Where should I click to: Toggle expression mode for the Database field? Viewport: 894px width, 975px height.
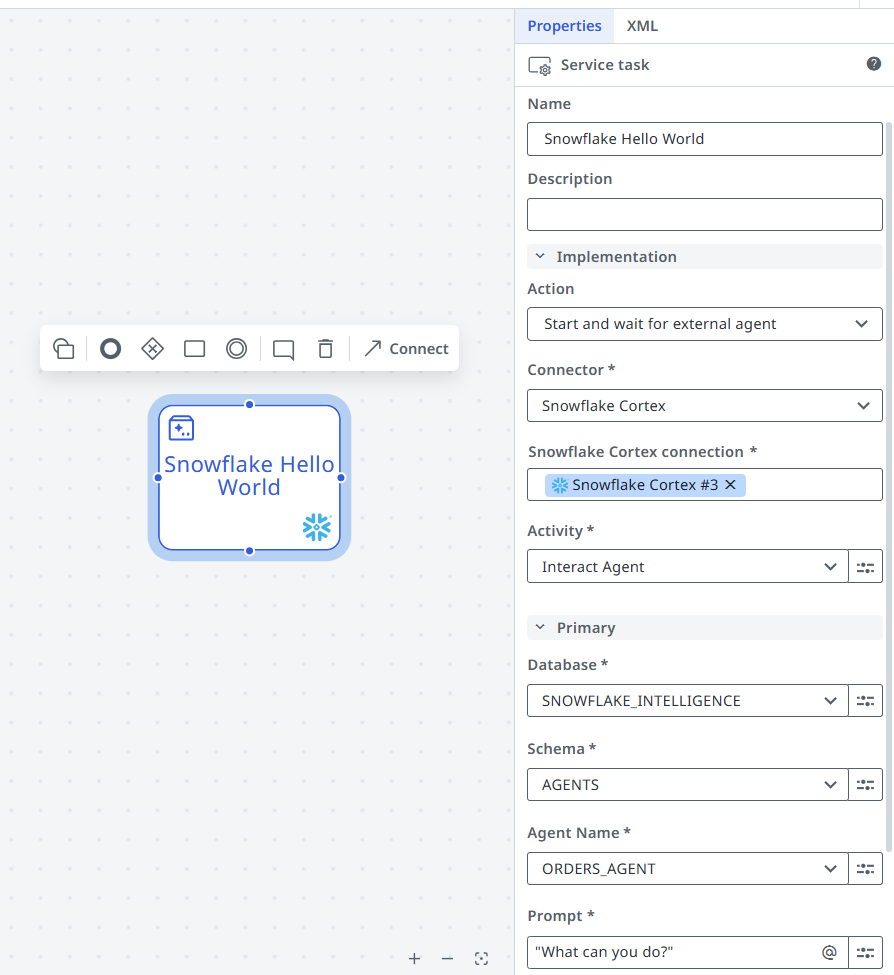pyautogui.click(x=865, y=701)
